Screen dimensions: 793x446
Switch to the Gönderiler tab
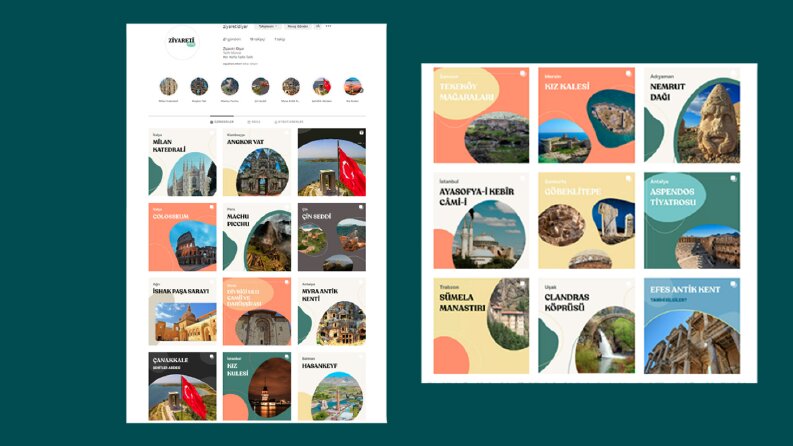(x=222, y=122)
